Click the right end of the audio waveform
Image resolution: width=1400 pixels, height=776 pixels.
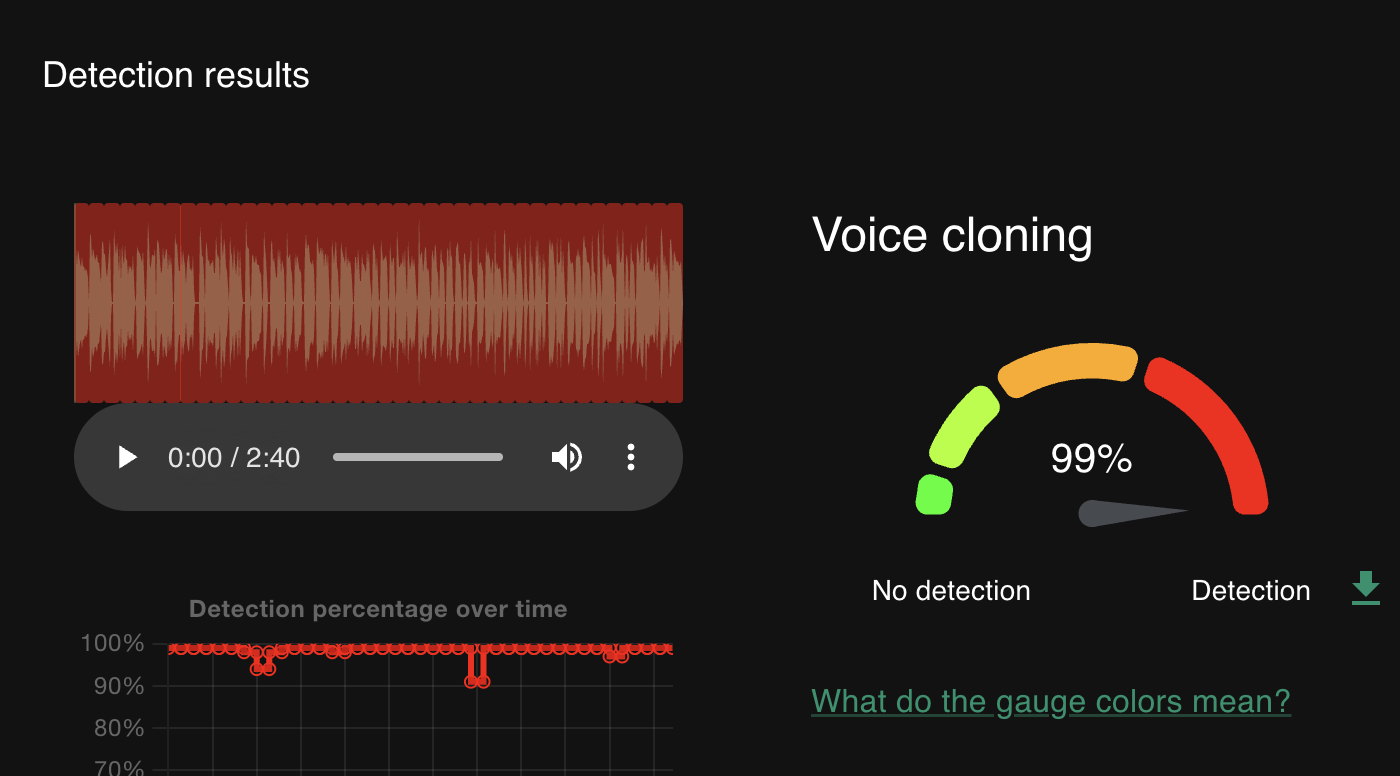click(677, 302)
